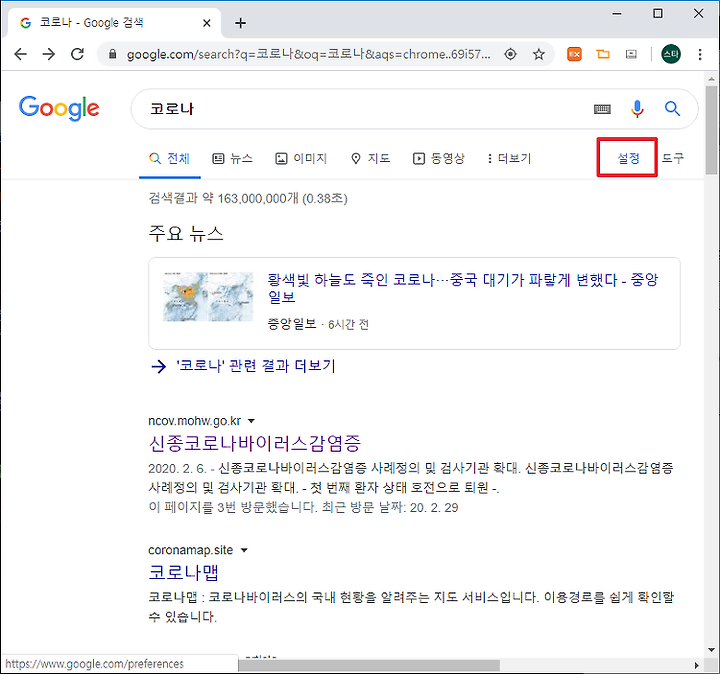The height and width of the screenshot is (674, 720).
Task: Click the lock icon in the address bar
Action: tap(112, 54)
